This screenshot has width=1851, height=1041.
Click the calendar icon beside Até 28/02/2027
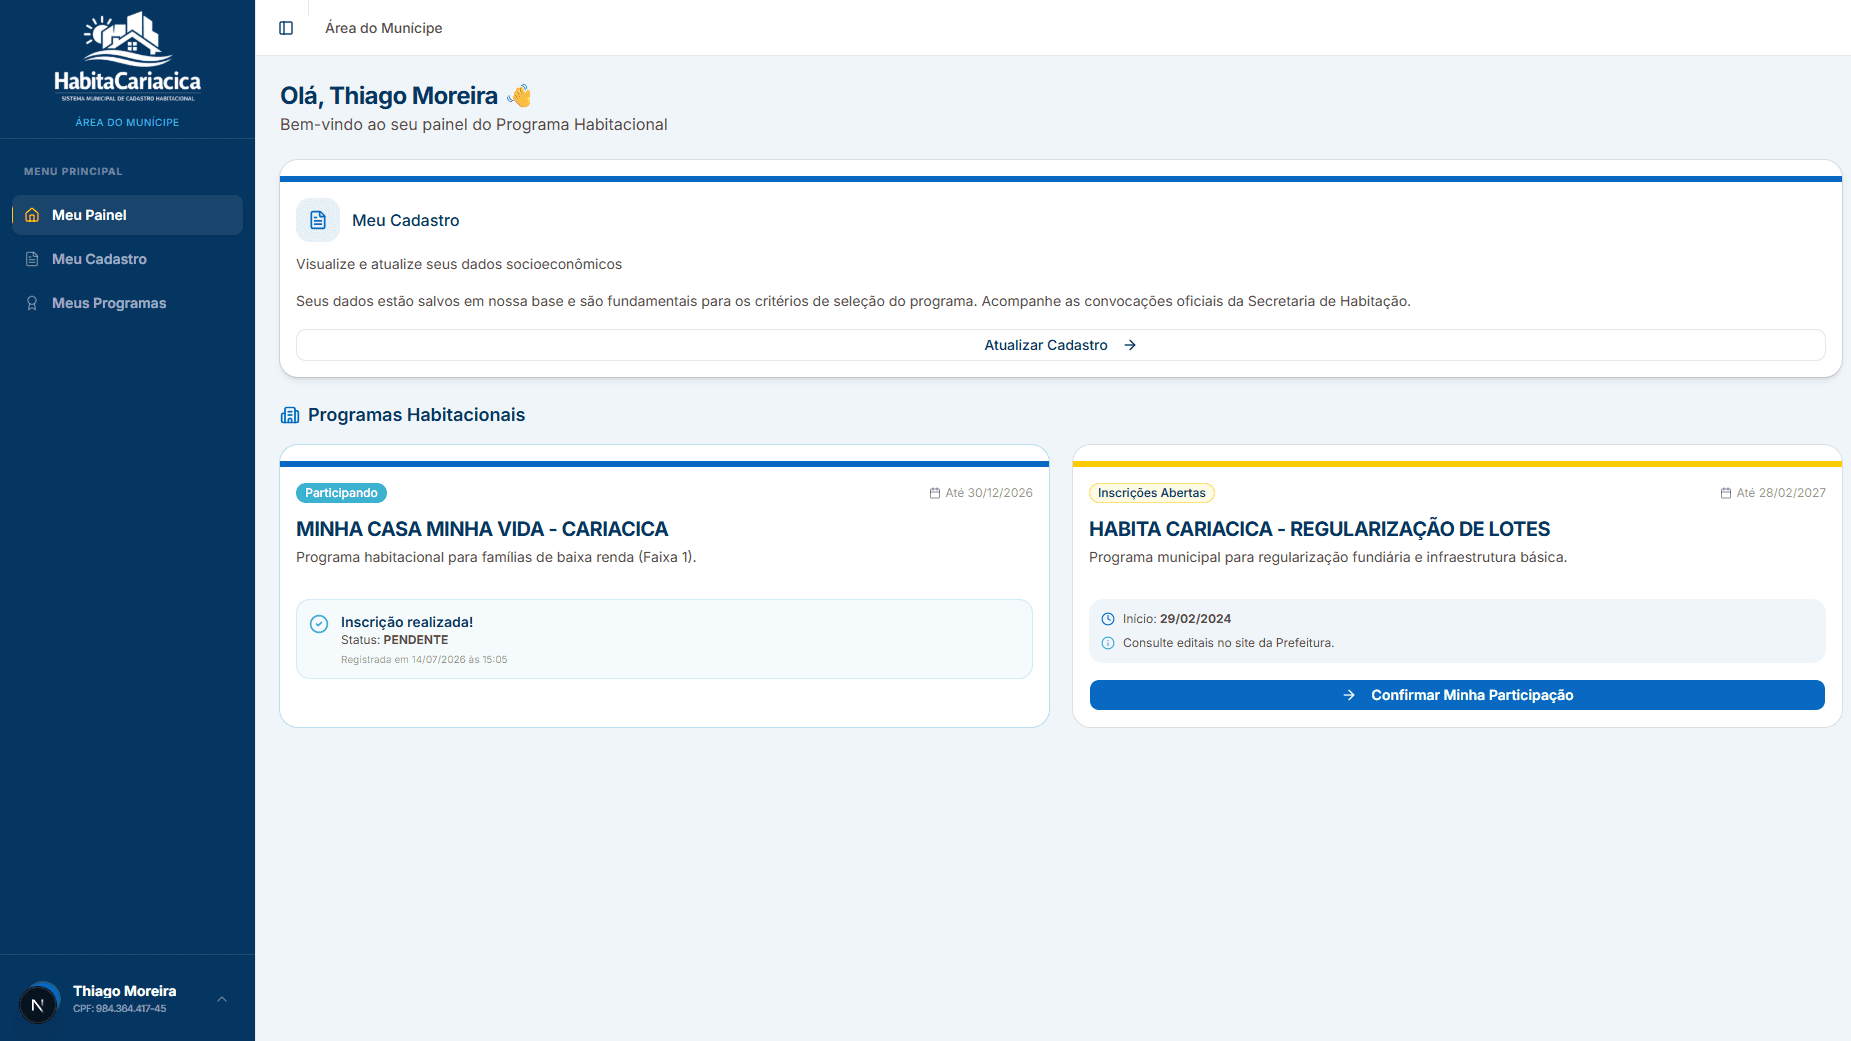(1726, 493)
